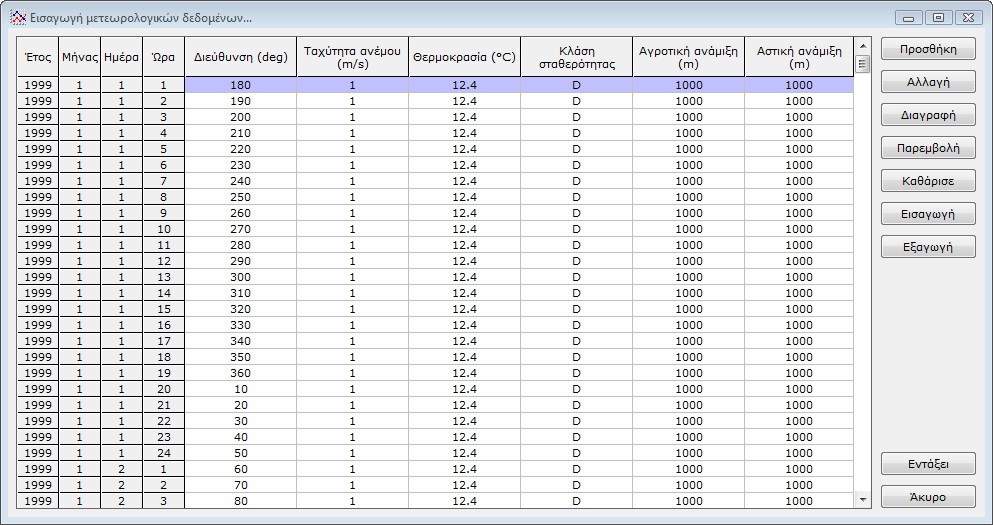Click the Αλλαγή button
The height and width of the screenshot is (525, 993).
point(927,82)
